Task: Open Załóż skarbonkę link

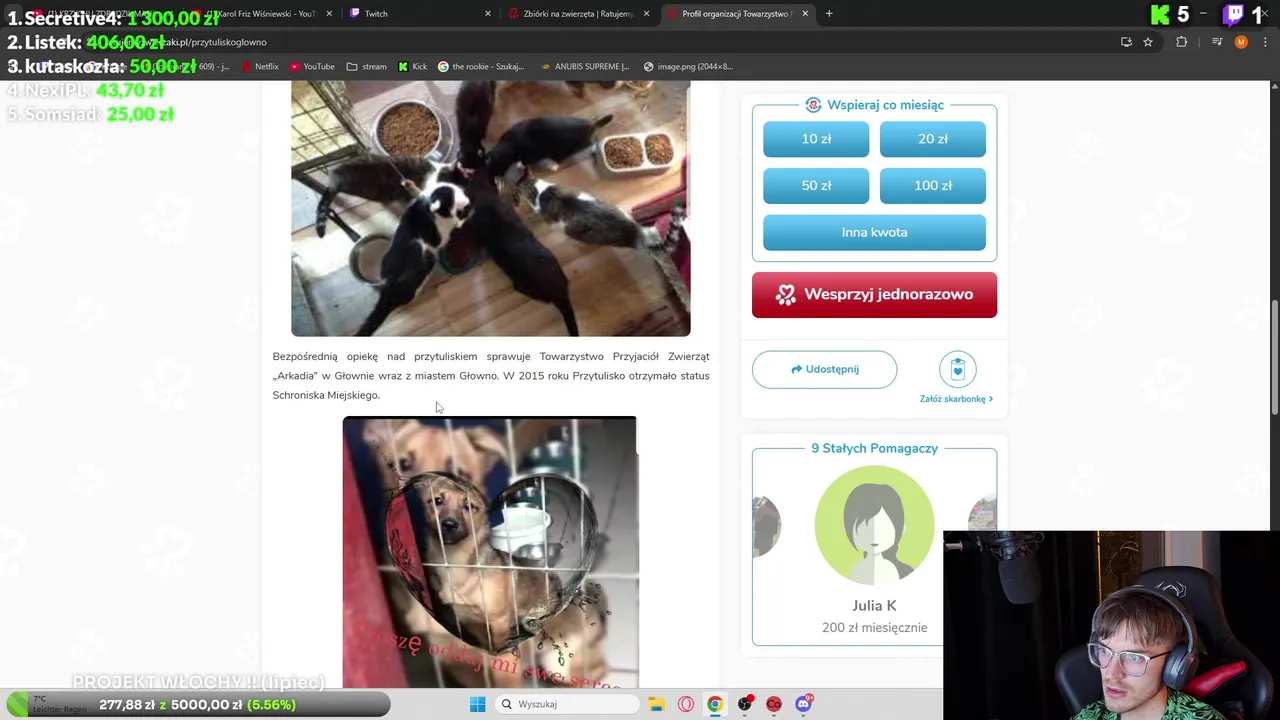Action: tap(956, 399)
